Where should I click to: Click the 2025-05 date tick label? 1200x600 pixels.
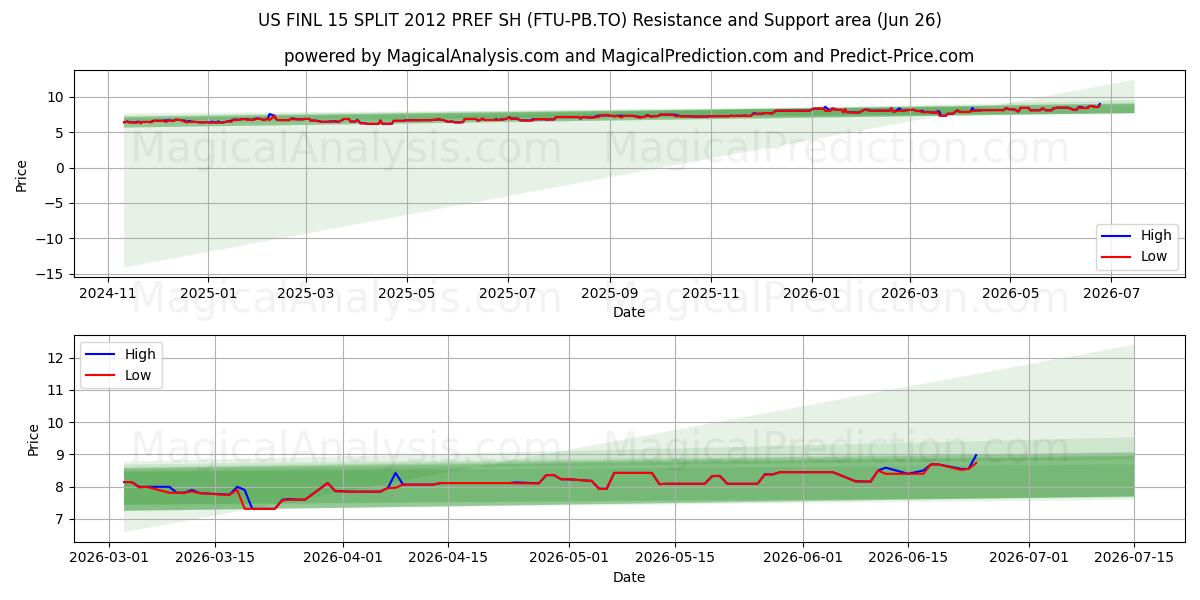coord(406,294)
